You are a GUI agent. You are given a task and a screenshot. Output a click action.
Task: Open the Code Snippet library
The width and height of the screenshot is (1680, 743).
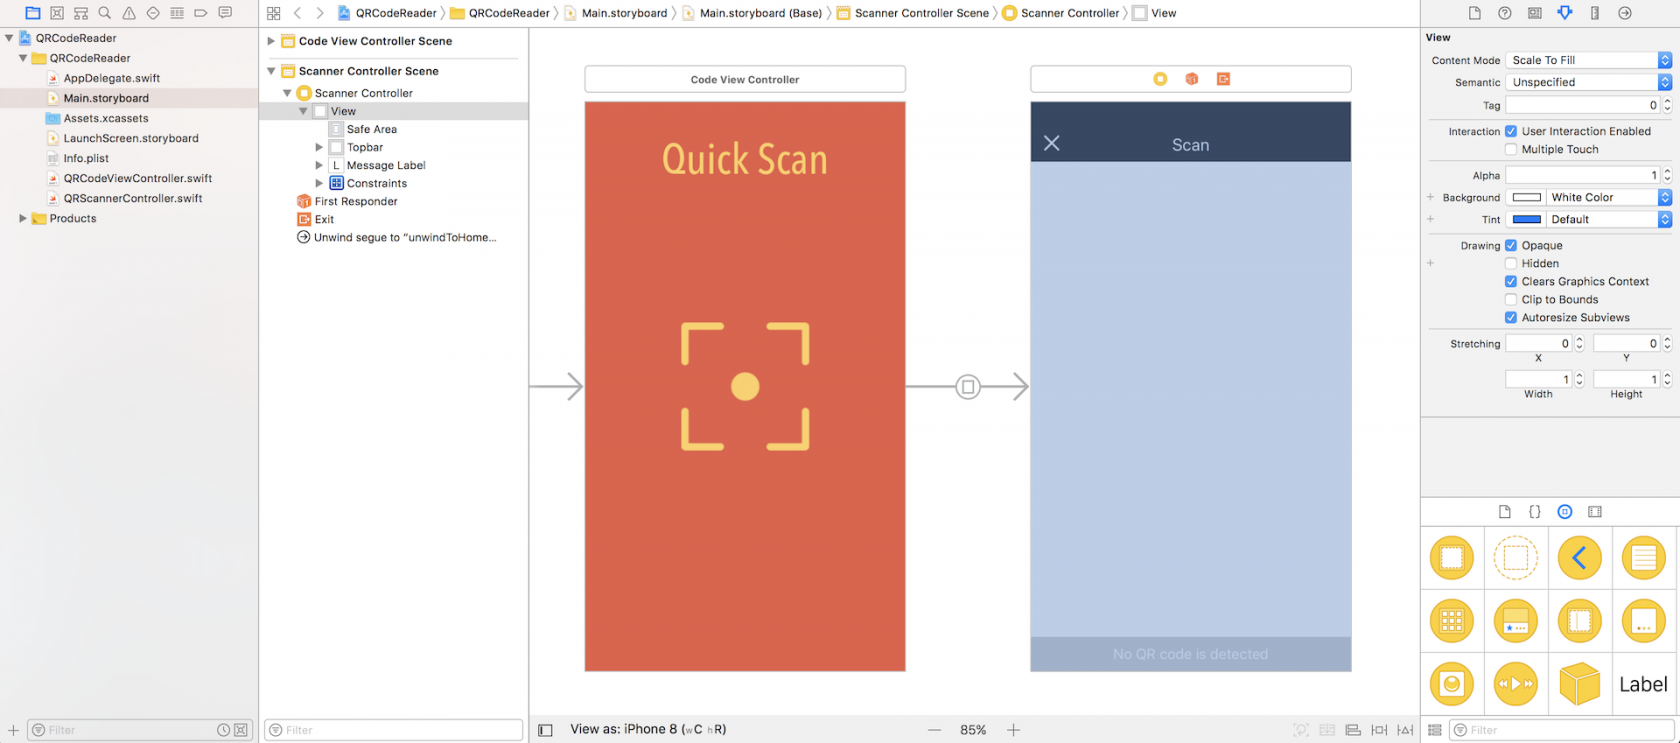click(1535, 512)
